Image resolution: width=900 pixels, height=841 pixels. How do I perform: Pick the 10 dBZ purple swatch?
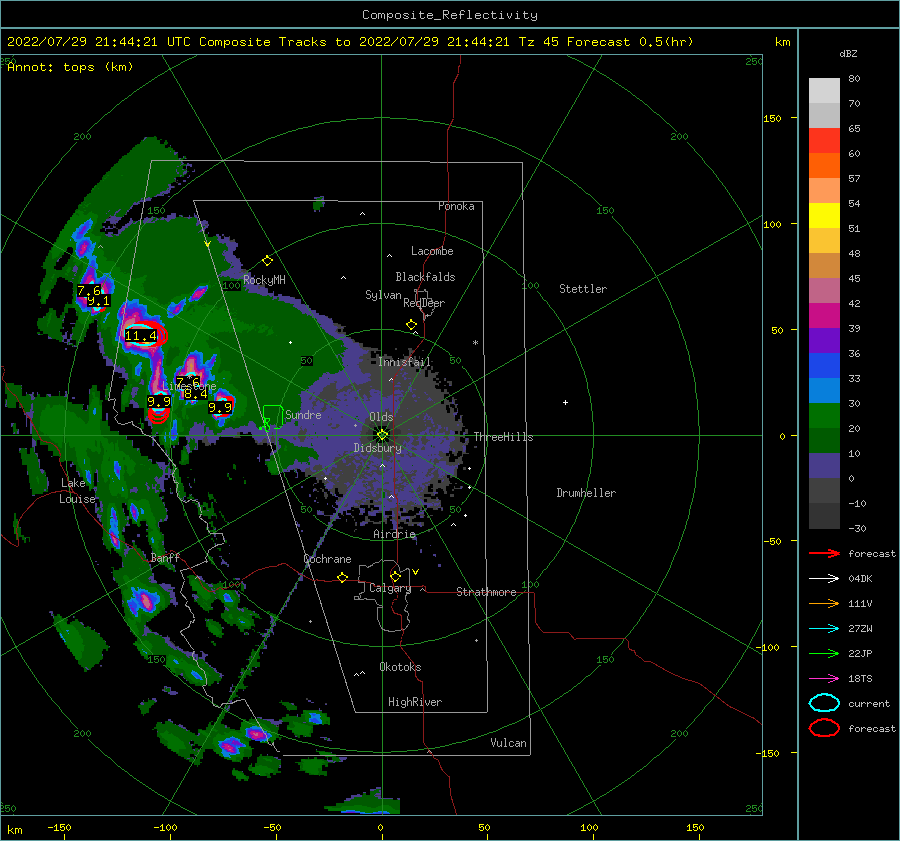(x=824, y=465)
